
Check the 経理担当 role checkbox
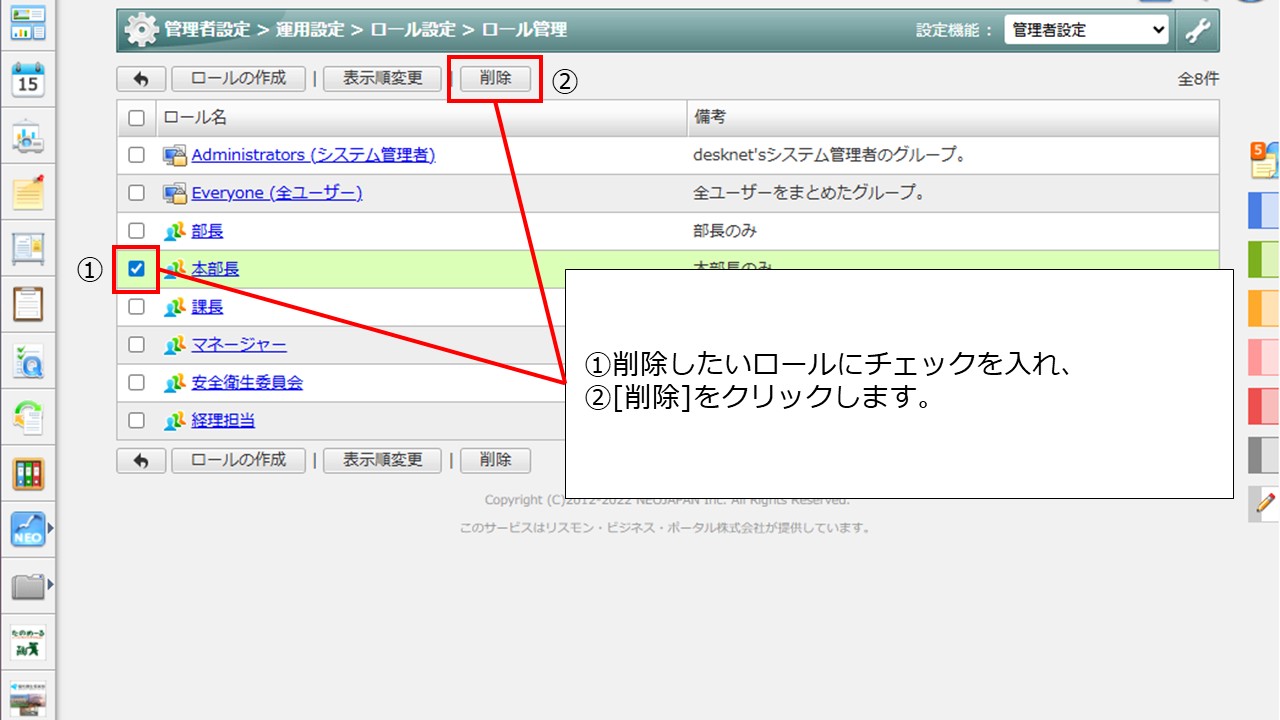[137, 421]
